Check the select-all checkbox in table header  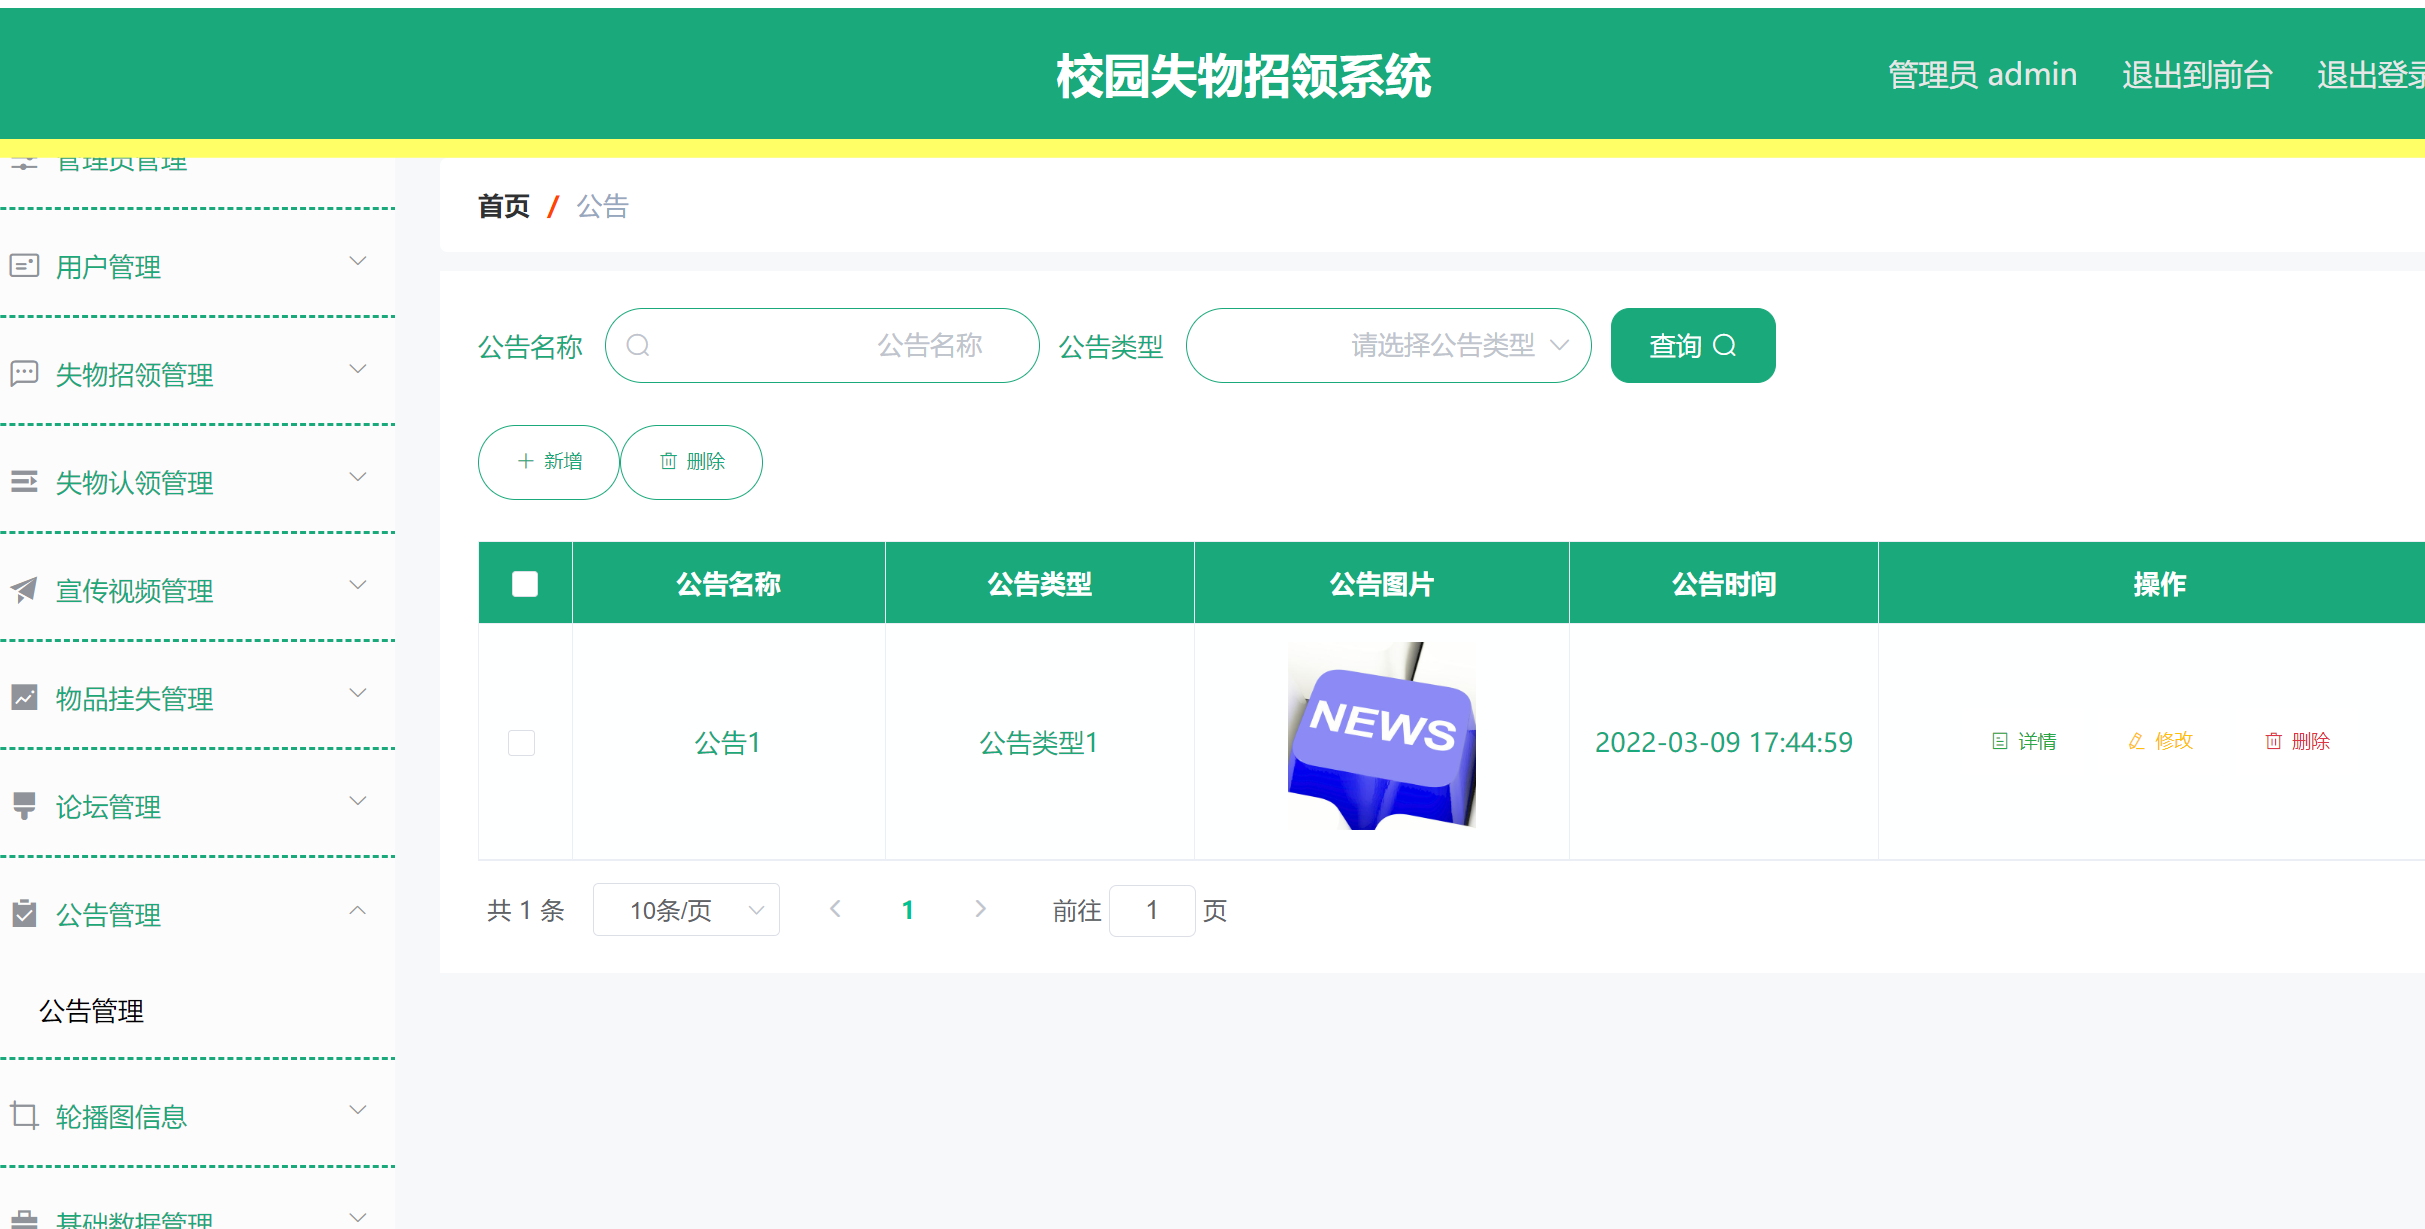(525, 582)
